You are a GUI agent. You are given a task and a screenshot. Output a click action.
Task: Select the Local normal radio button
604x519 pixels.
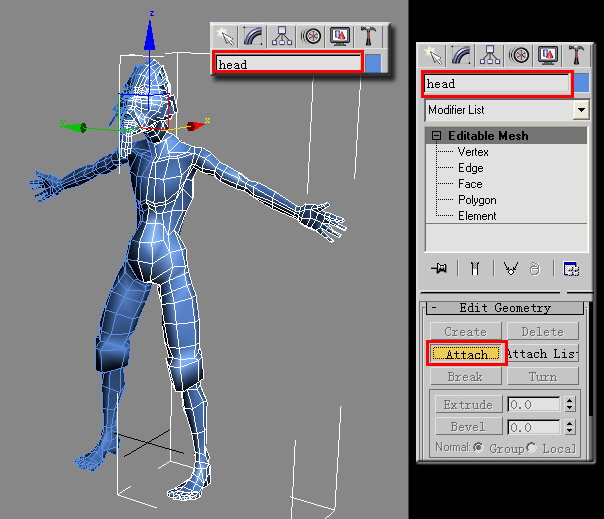pyautogui.click(x=532, y=448)
